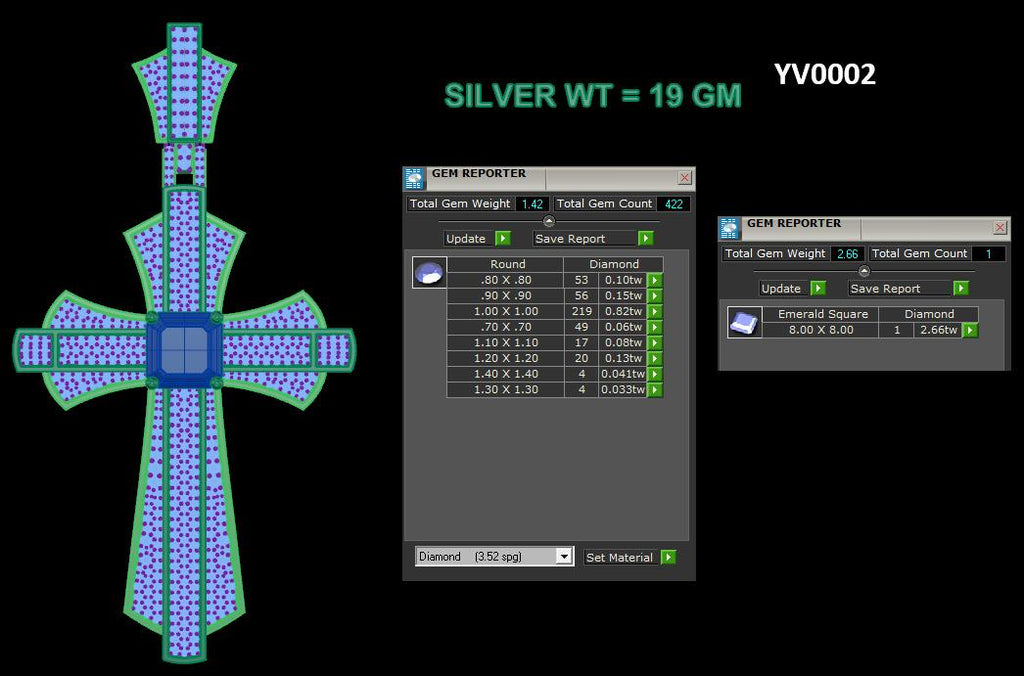Click green arrow on .70 X .70 row
Viewport: 1024px width, 676px height.
[655, 327]
